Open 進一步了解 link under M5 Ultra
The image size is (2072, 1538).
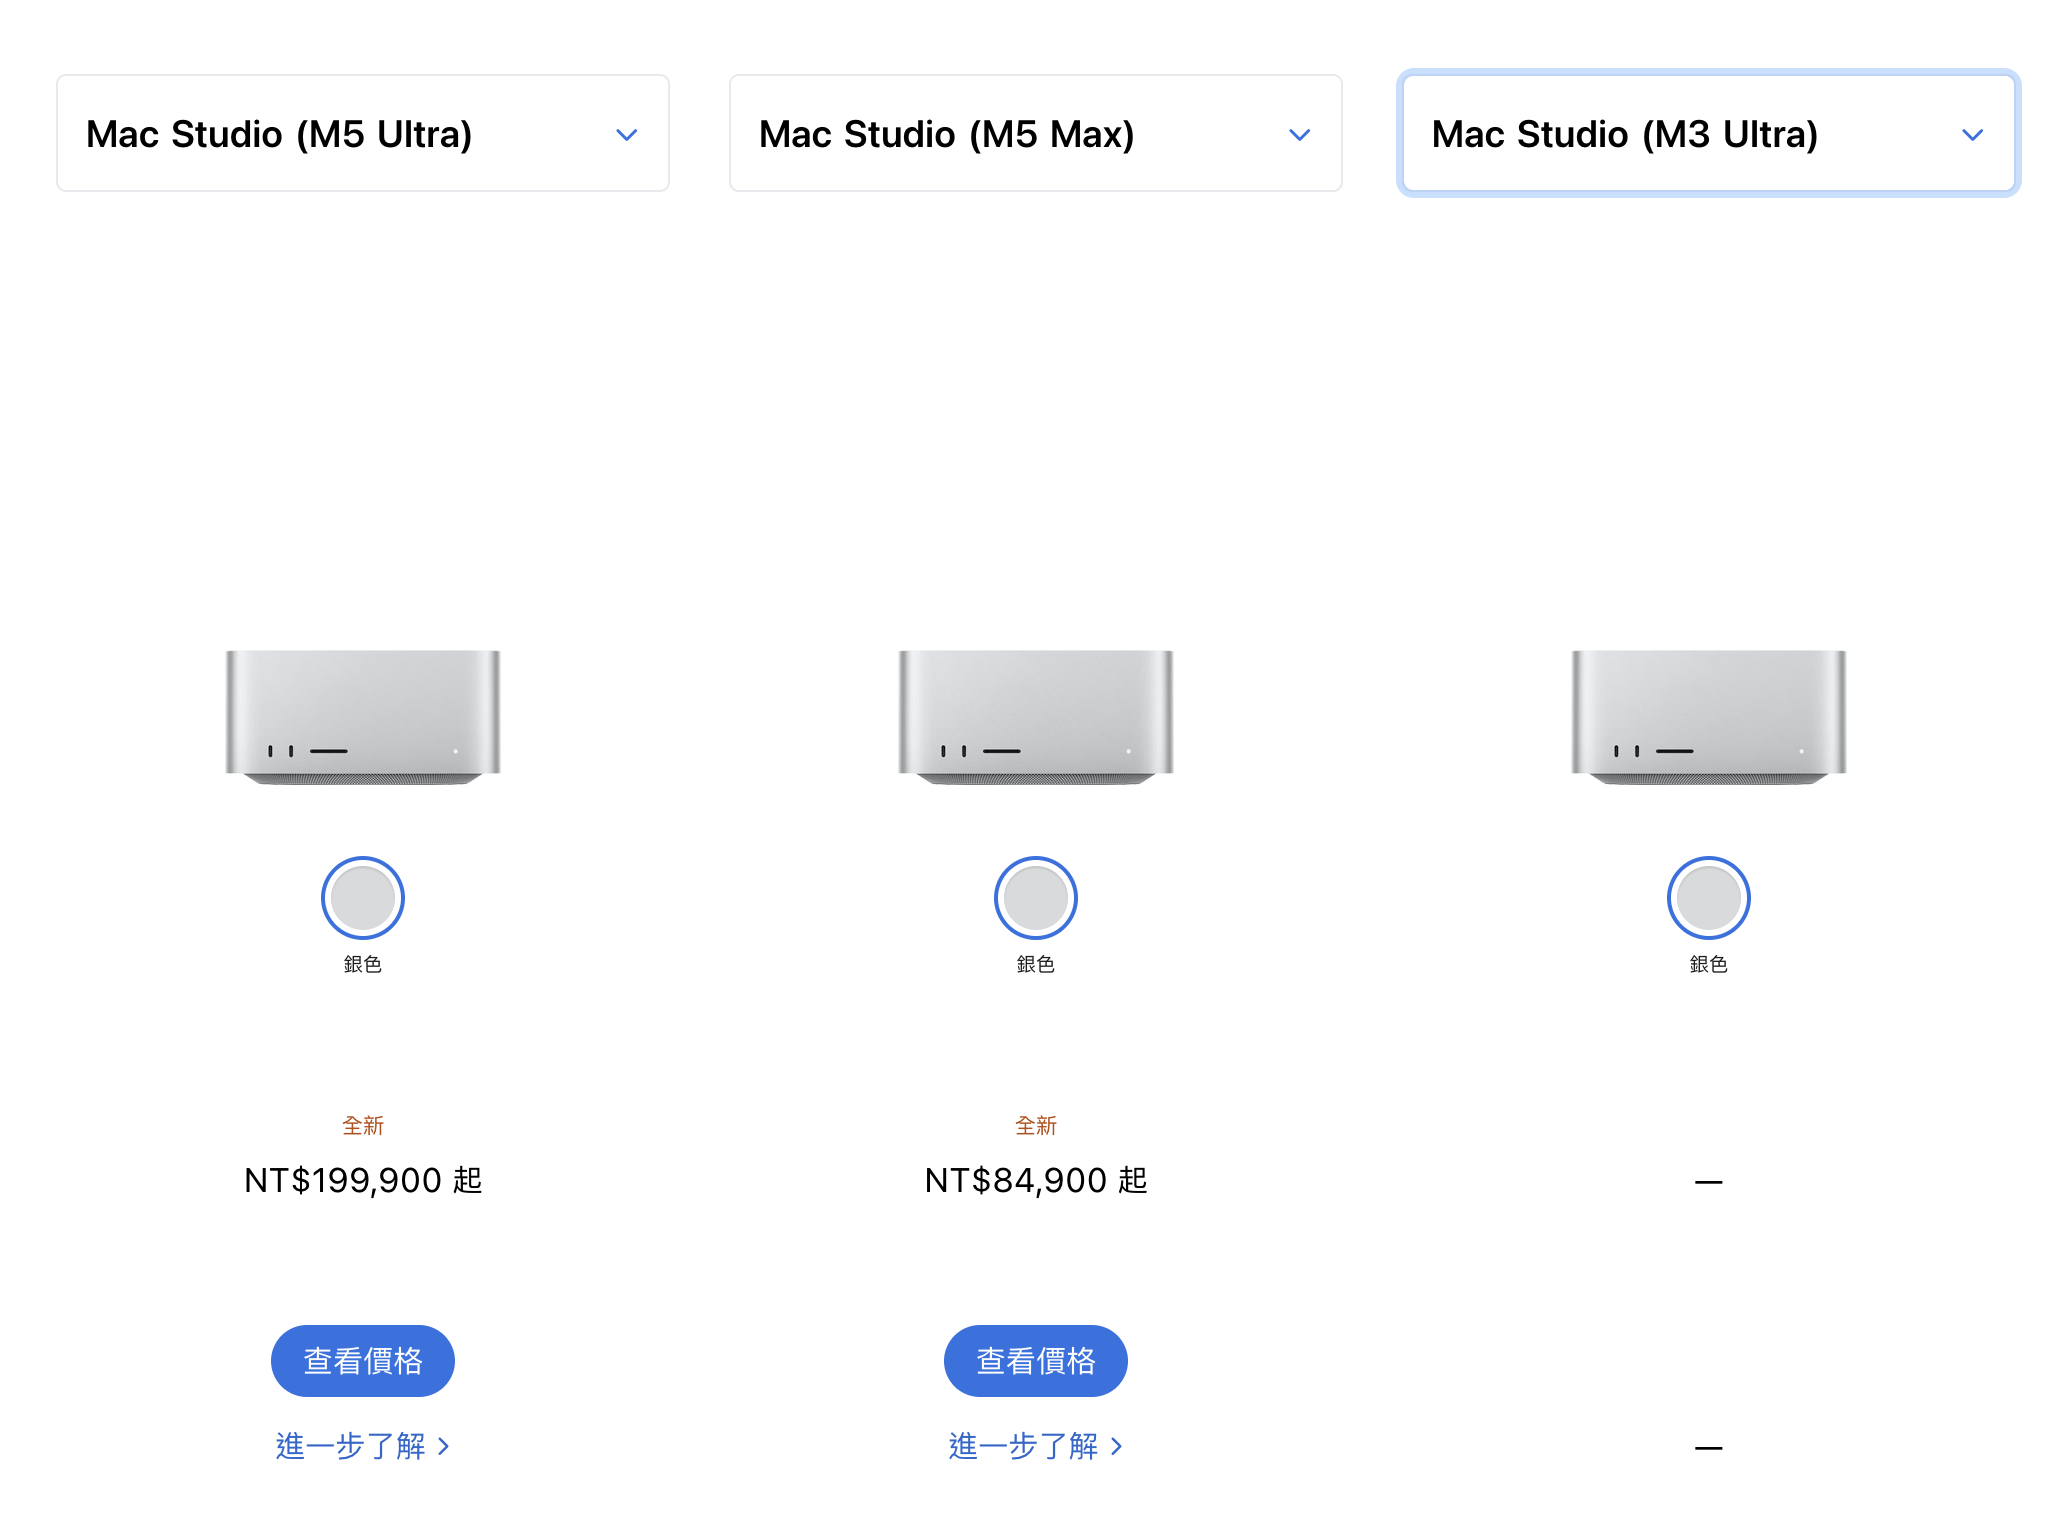tap(363, 1446)
